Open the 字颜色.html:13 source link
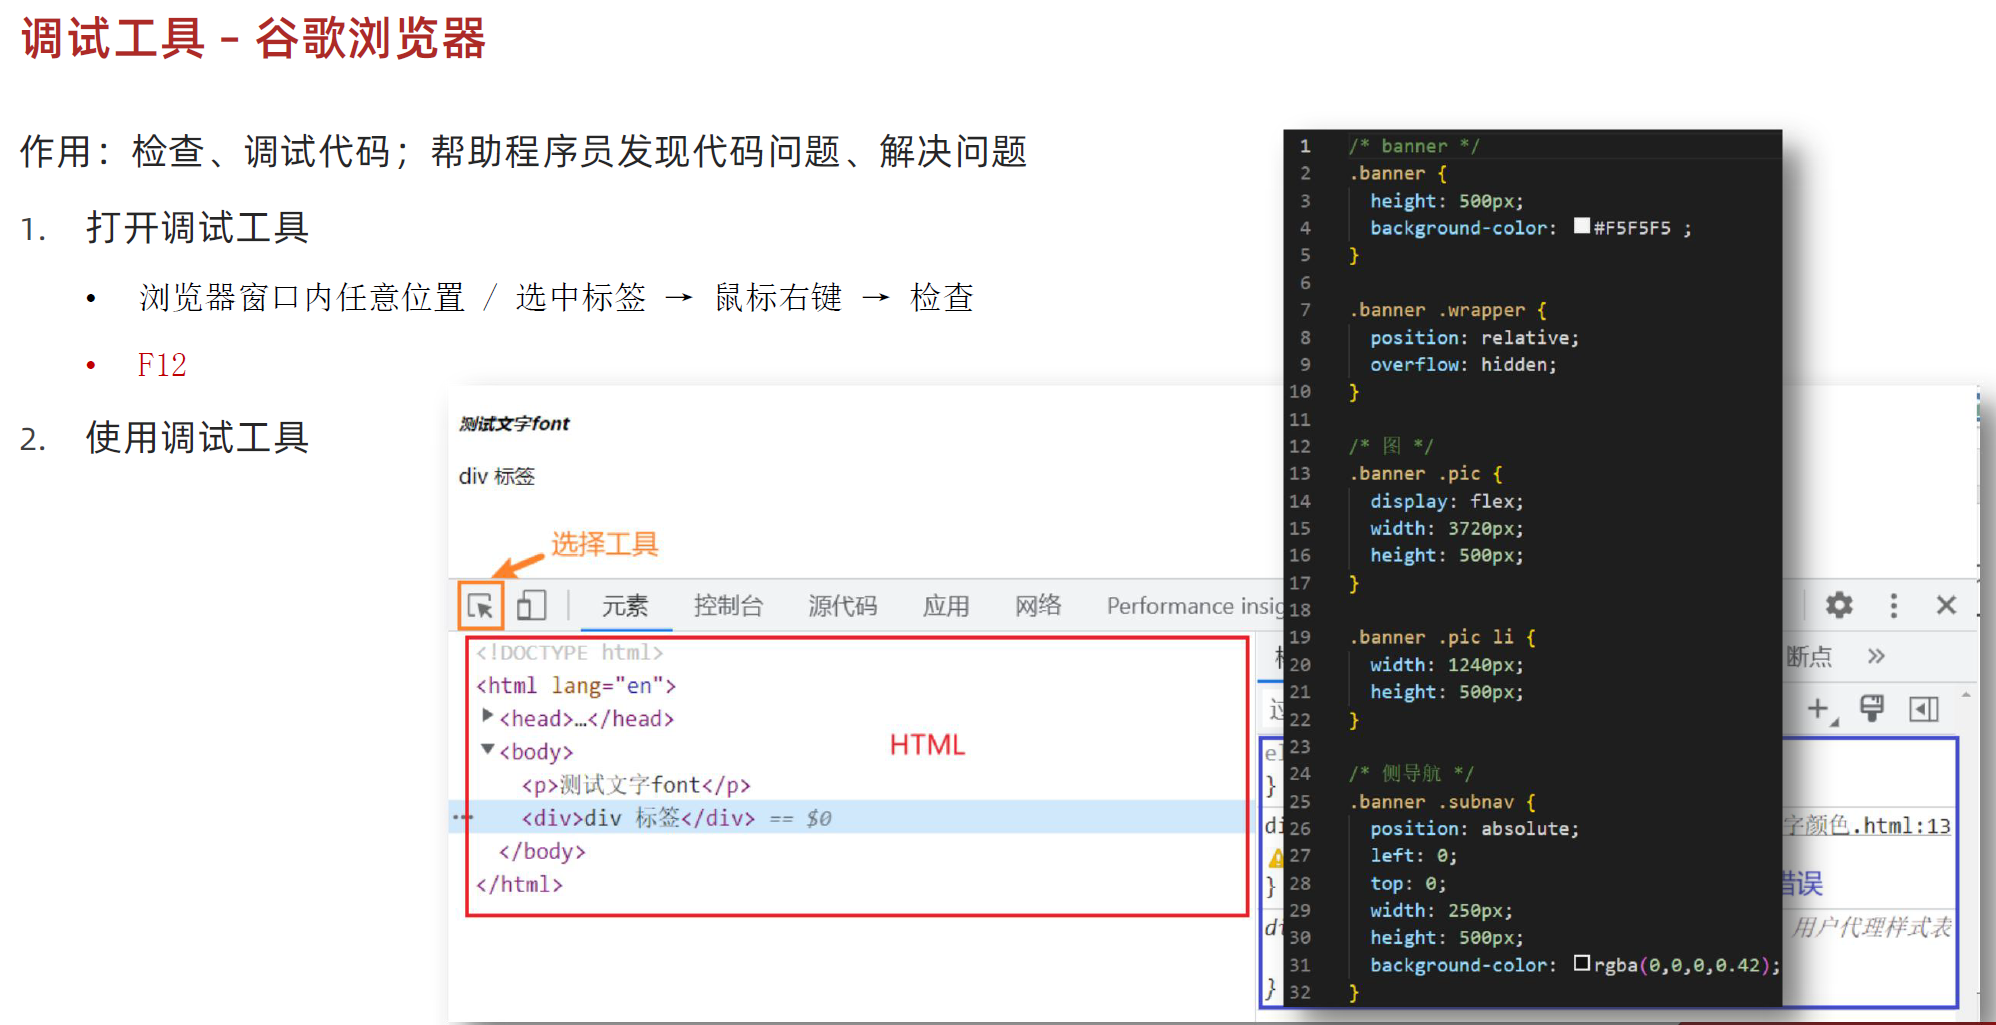The image size is (1996, 1025). click(x=1867, y=826)
